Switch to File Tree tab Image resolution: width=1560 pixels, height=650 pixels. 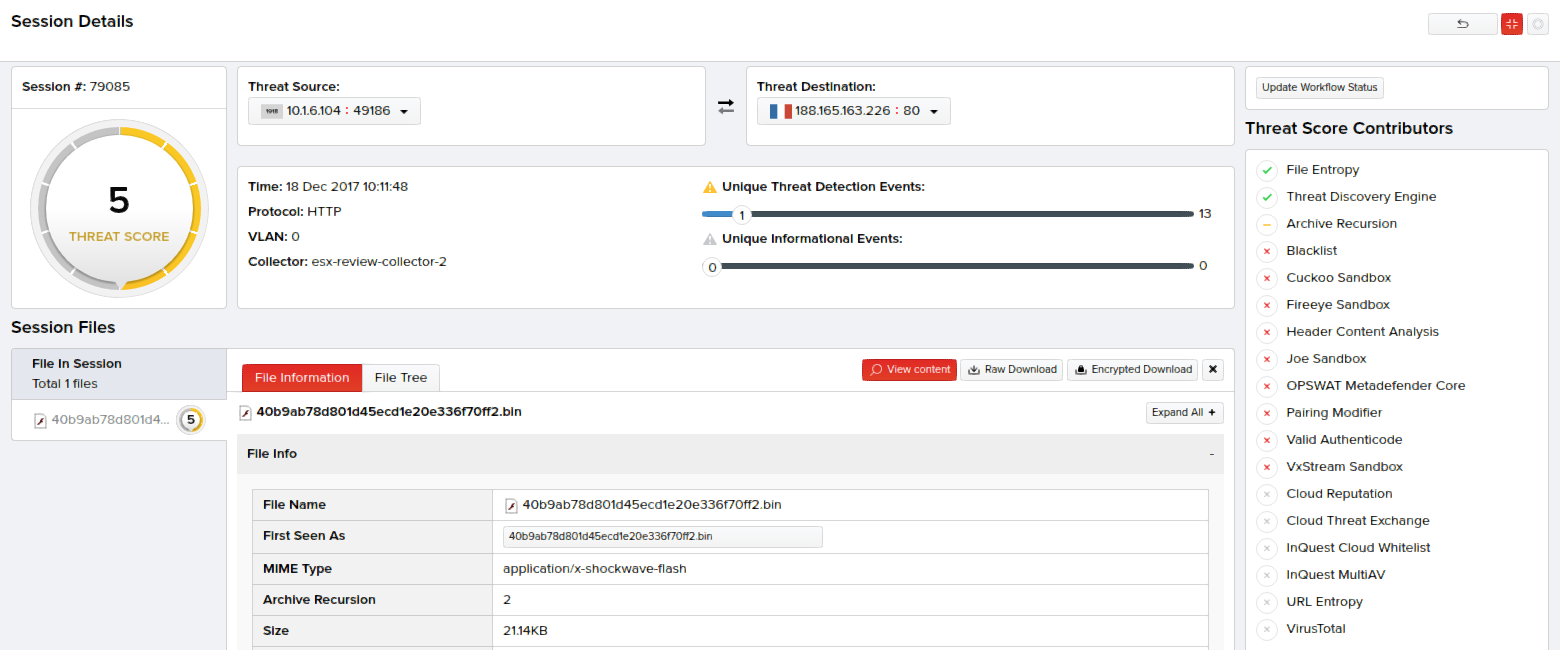click(400, 377)
